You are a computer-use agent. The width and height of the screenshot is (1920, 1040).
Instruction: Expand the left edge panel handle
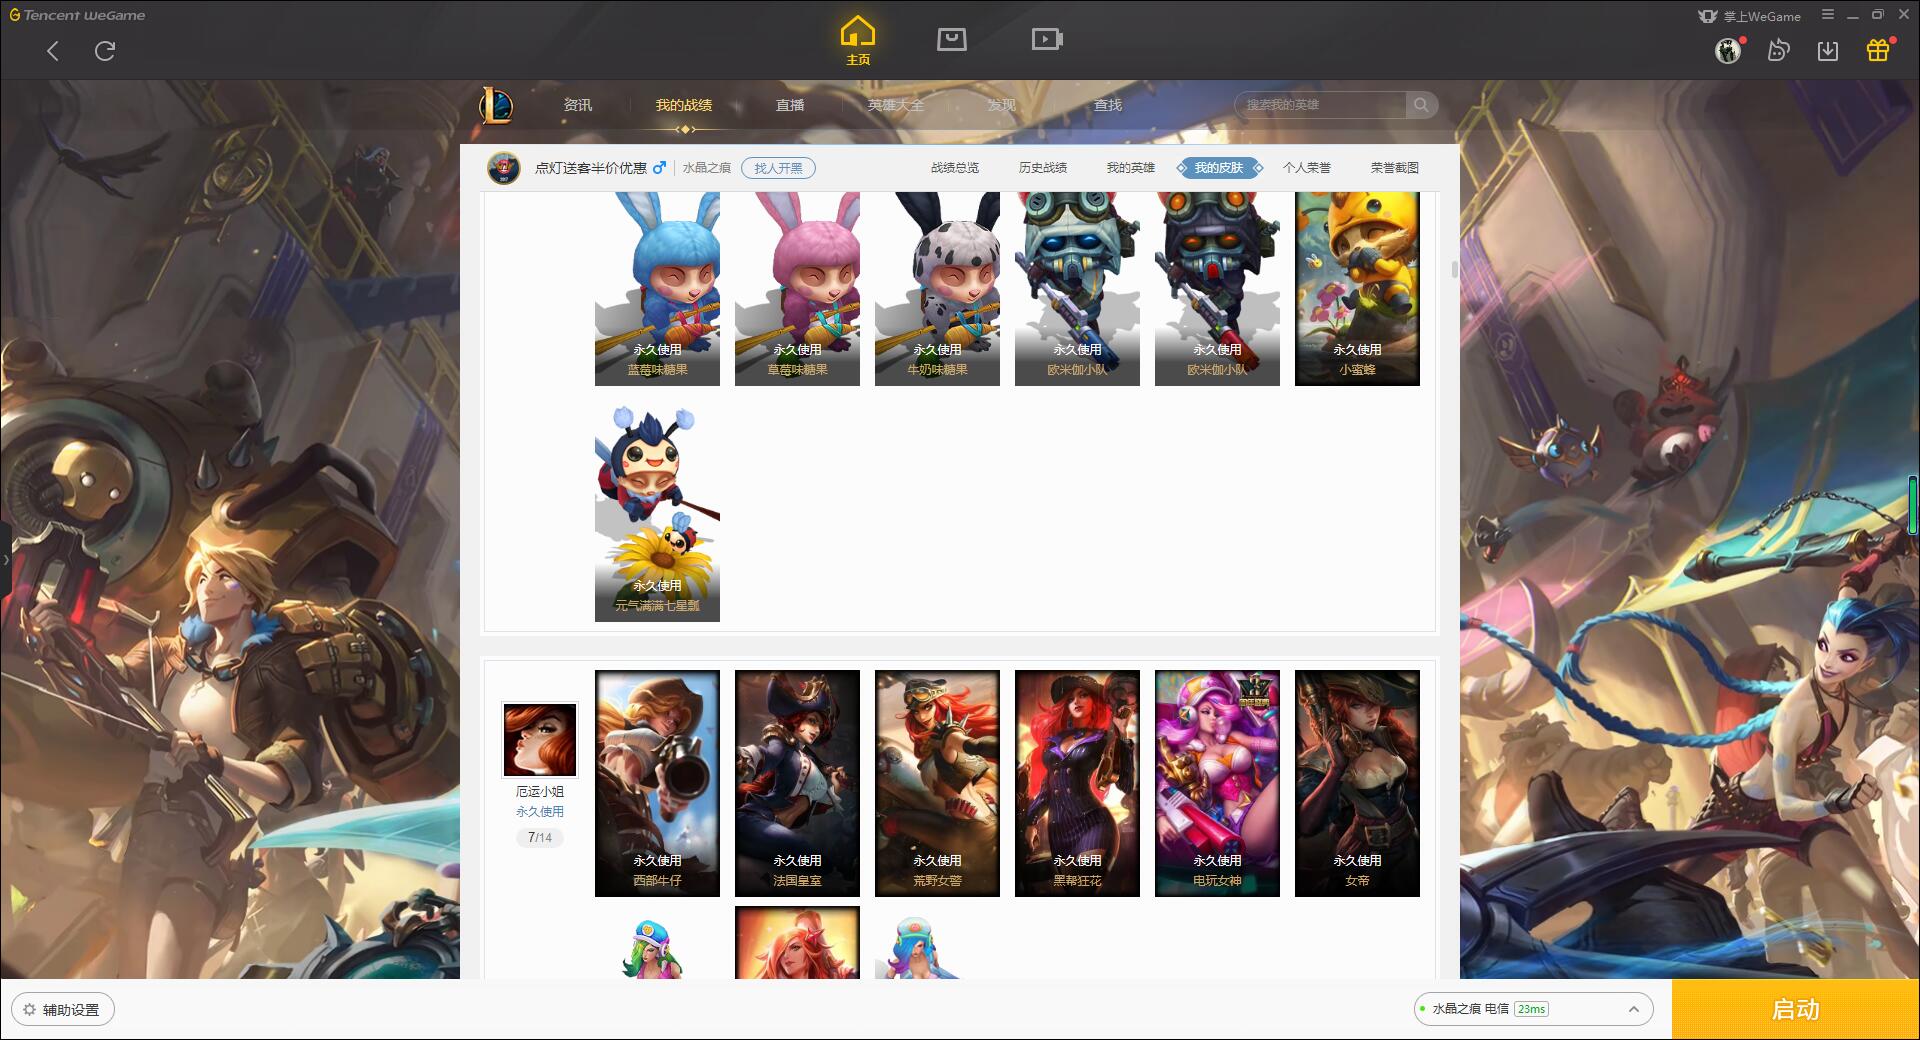(x=5, y=560)
